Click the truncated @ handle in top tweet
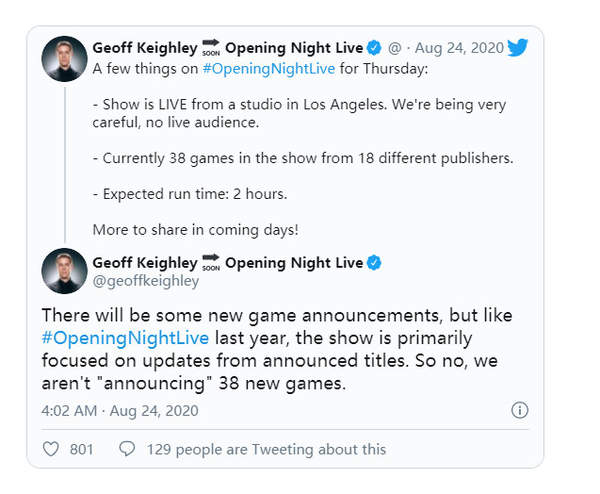The image size is (600, 494). [394, 48]
